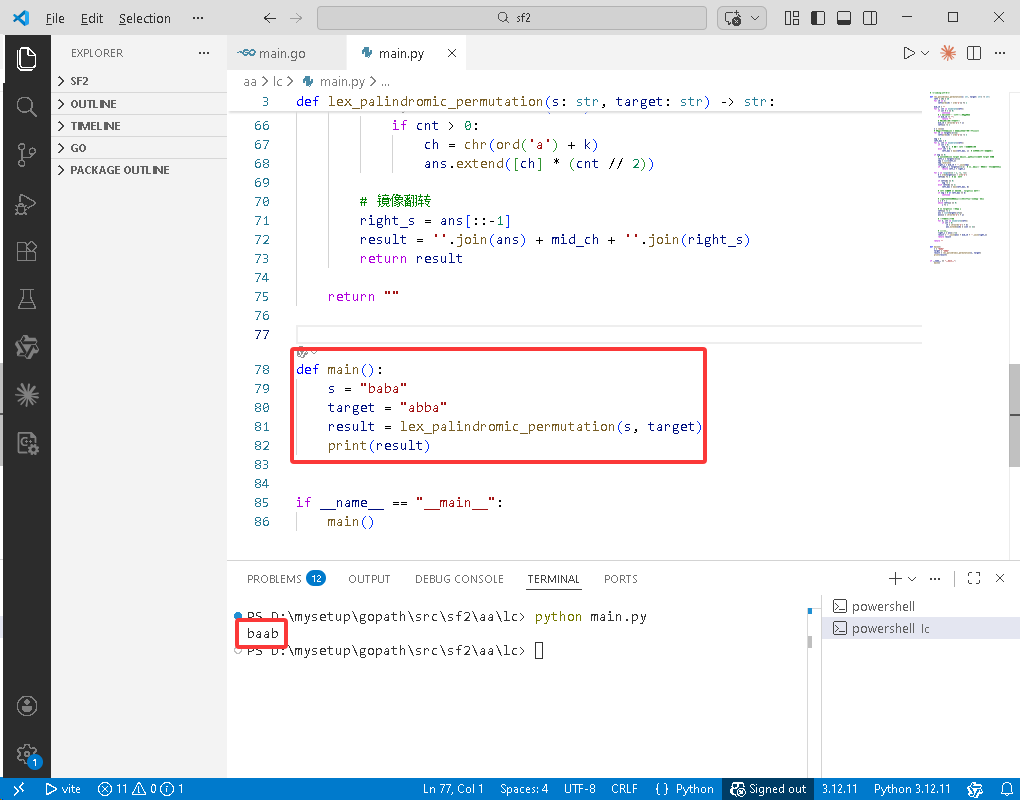The height and width of the screenshot is (800, 1020).
Task: Change encoding via UTF-8 status item
Action: click(x=580, y=789)
